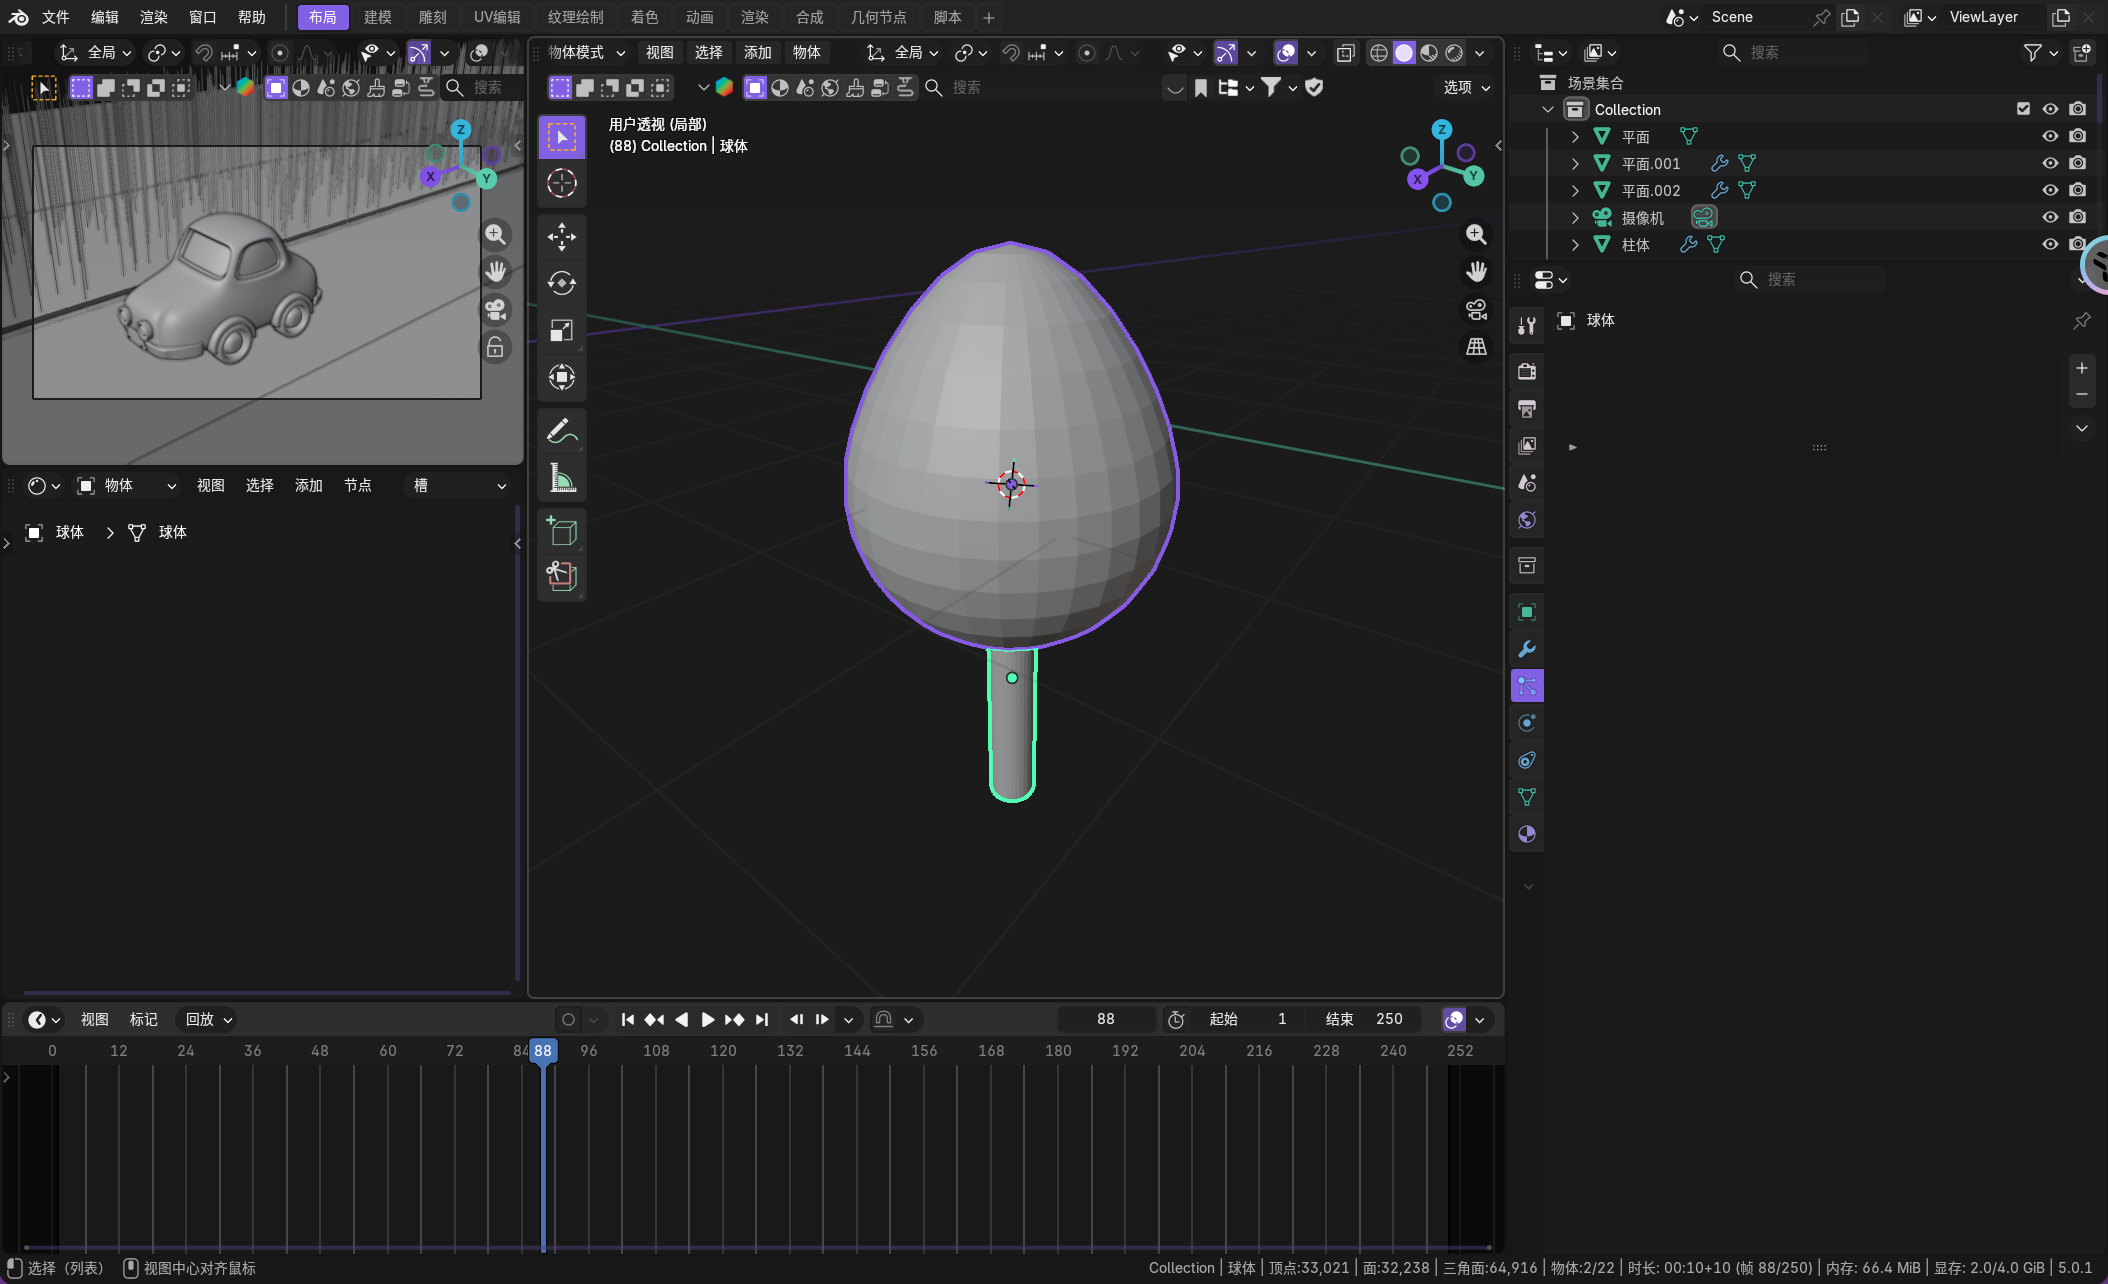Select the Move tool in viewport toolbar
Screen dimensions: 2108x1284
[561, 237]
